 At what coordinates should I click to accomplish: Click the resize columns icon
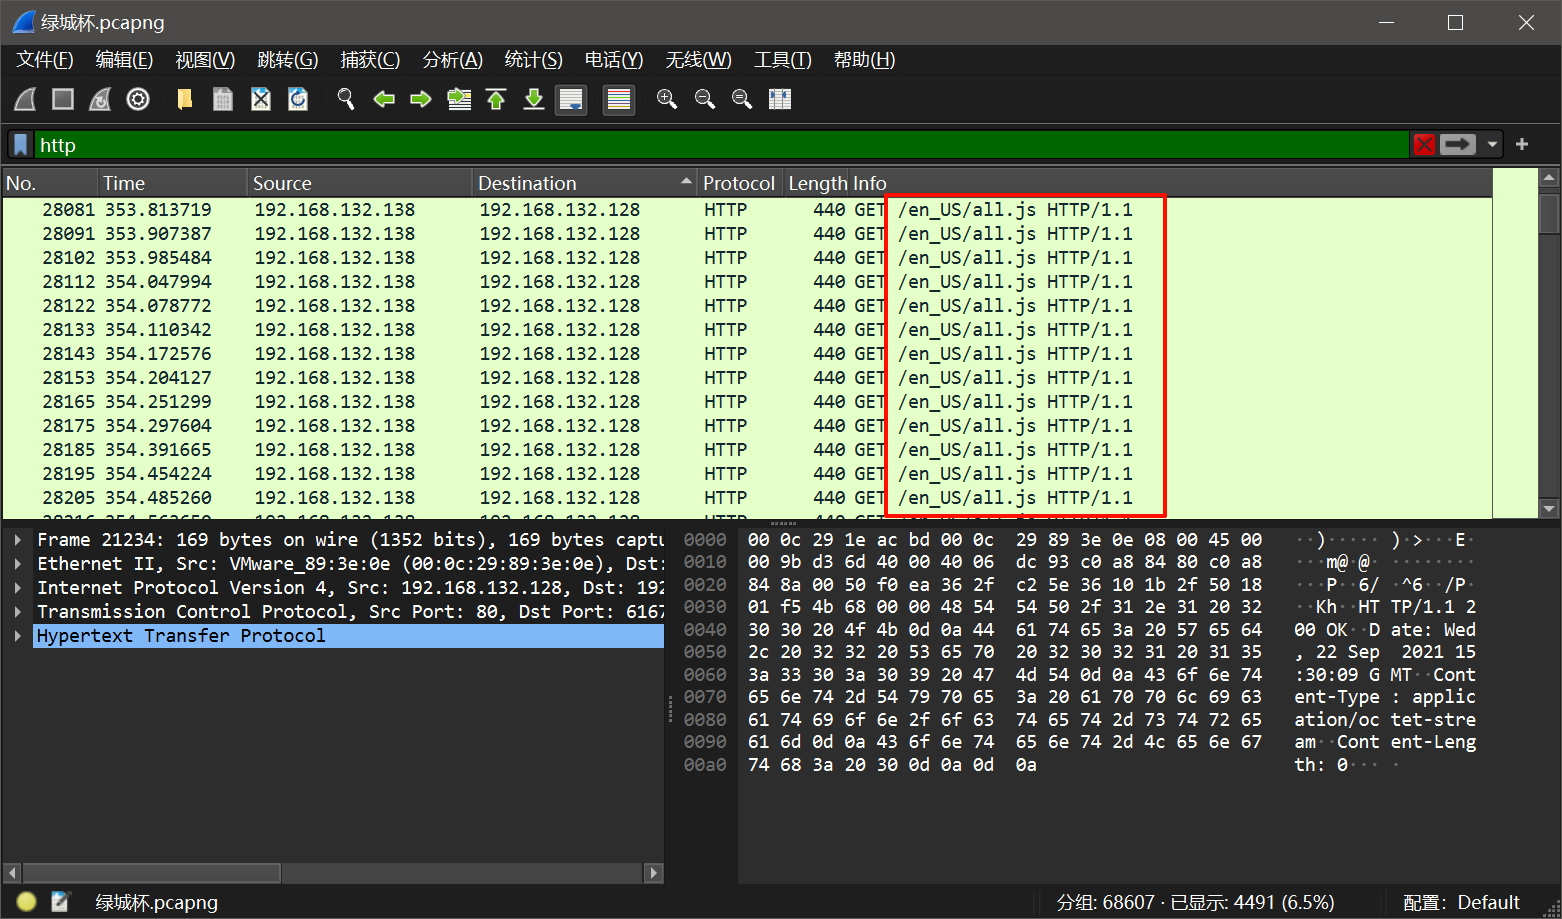click(780, 99)
